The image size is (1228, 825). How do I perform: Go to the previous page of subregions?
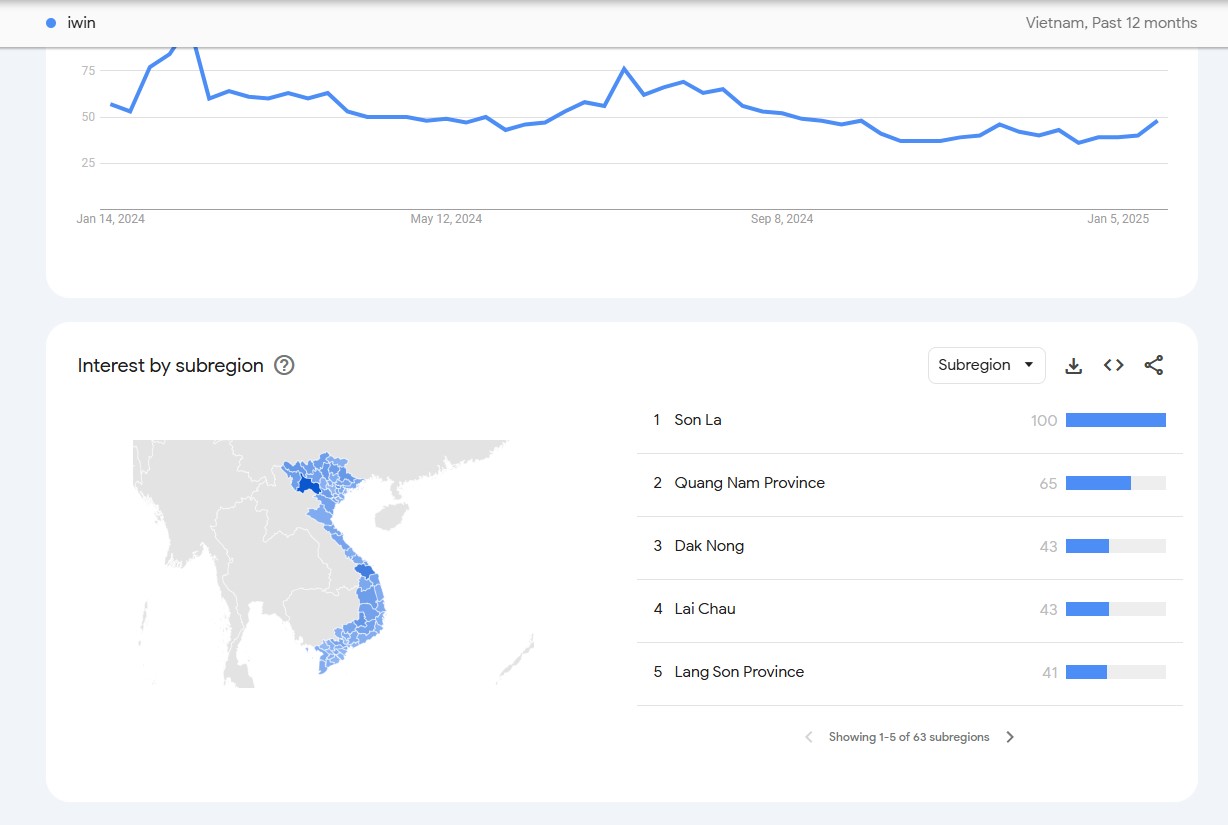click(809, 737)
